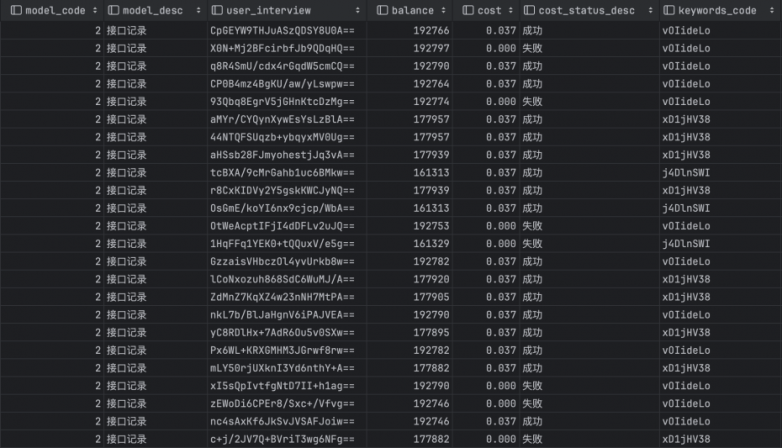782x448 pixels.
Task: Select the keywords_code header label
Action: (x=717, y=11)
